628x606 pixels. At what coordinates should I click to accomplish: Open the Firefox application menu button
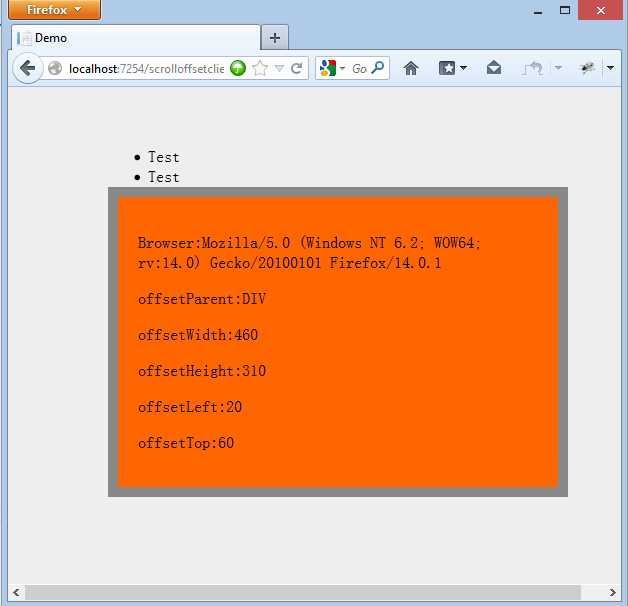click(54, 9)
